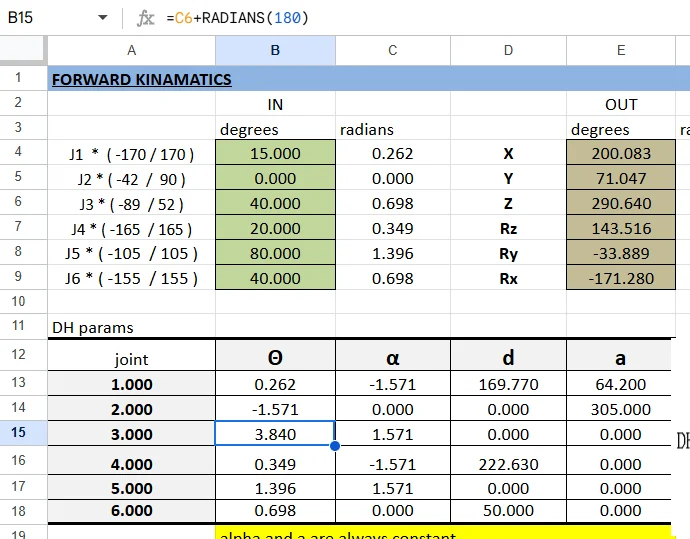690x539 pixels.
Task: Select radians cell 1.396 in row 8
Action: click(x=393, y=253)
